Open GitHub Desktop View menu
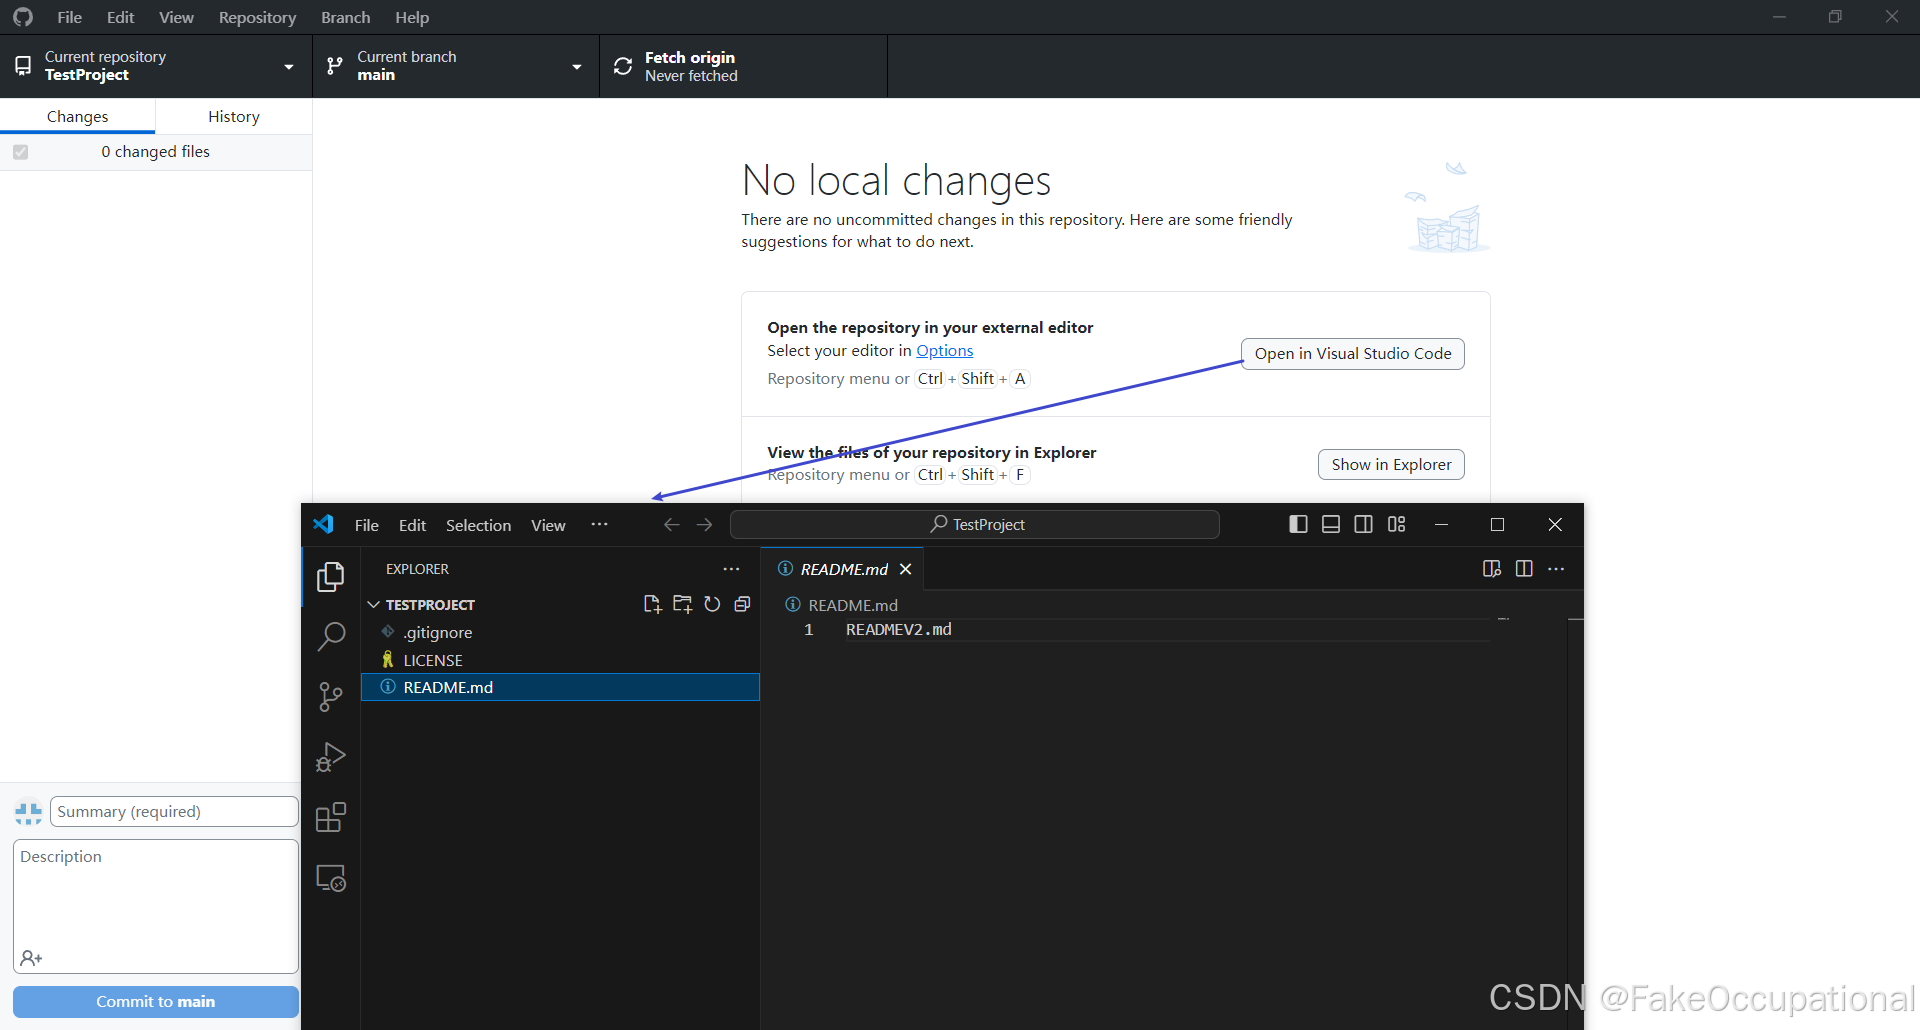This screenshot has width=1920, height=1030. 176,17
